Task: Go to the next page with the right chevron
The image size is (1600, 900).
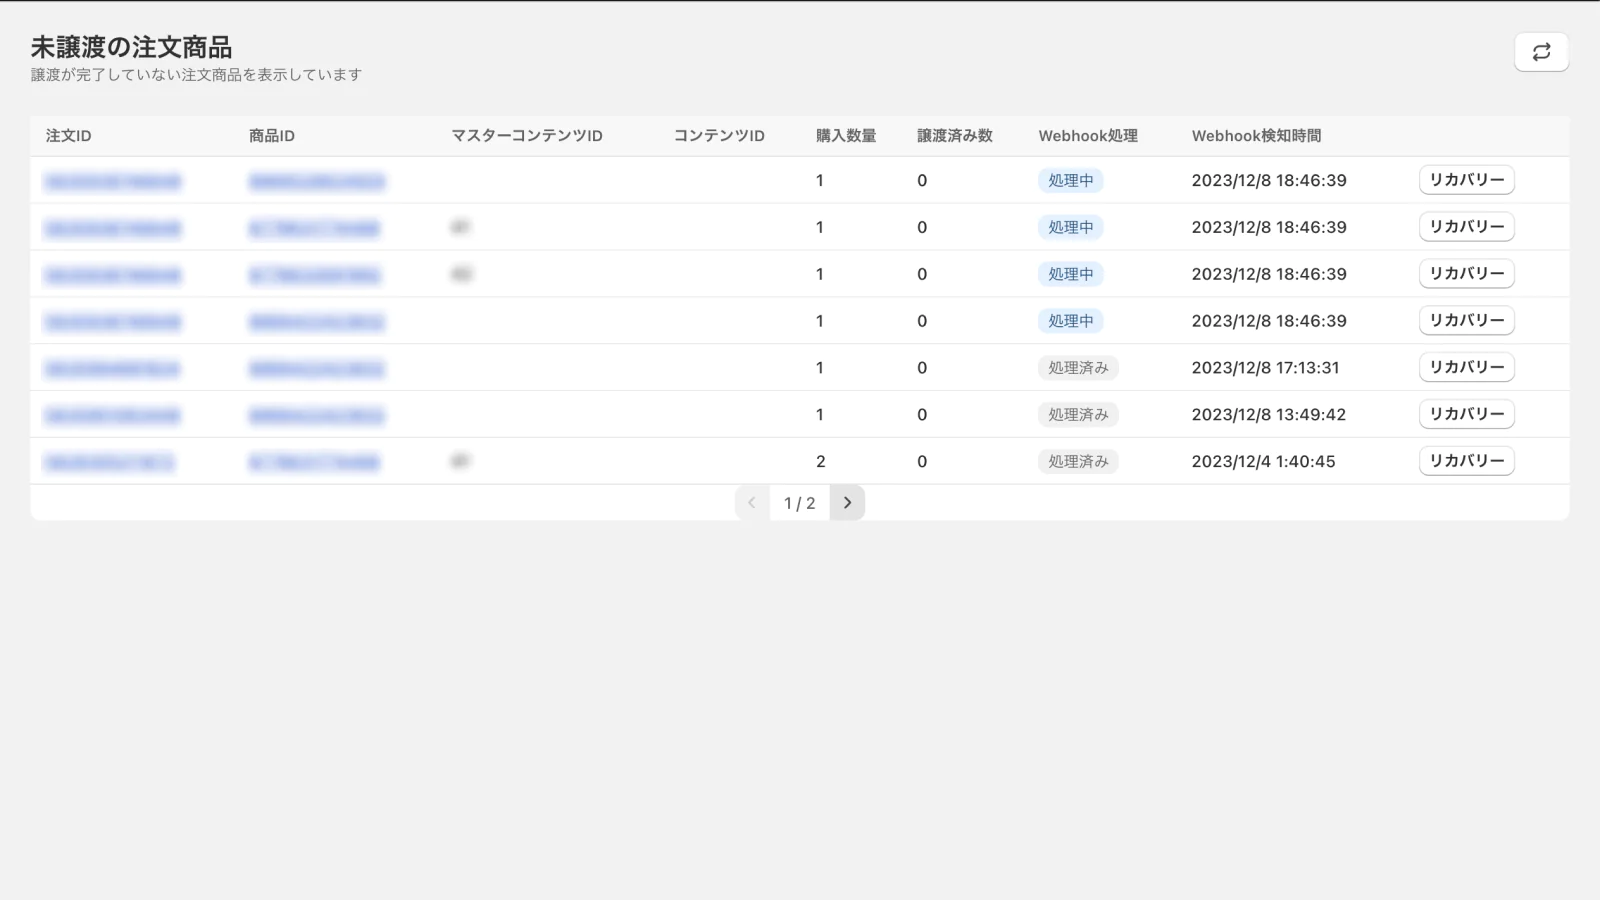Action: pos(847,503)
